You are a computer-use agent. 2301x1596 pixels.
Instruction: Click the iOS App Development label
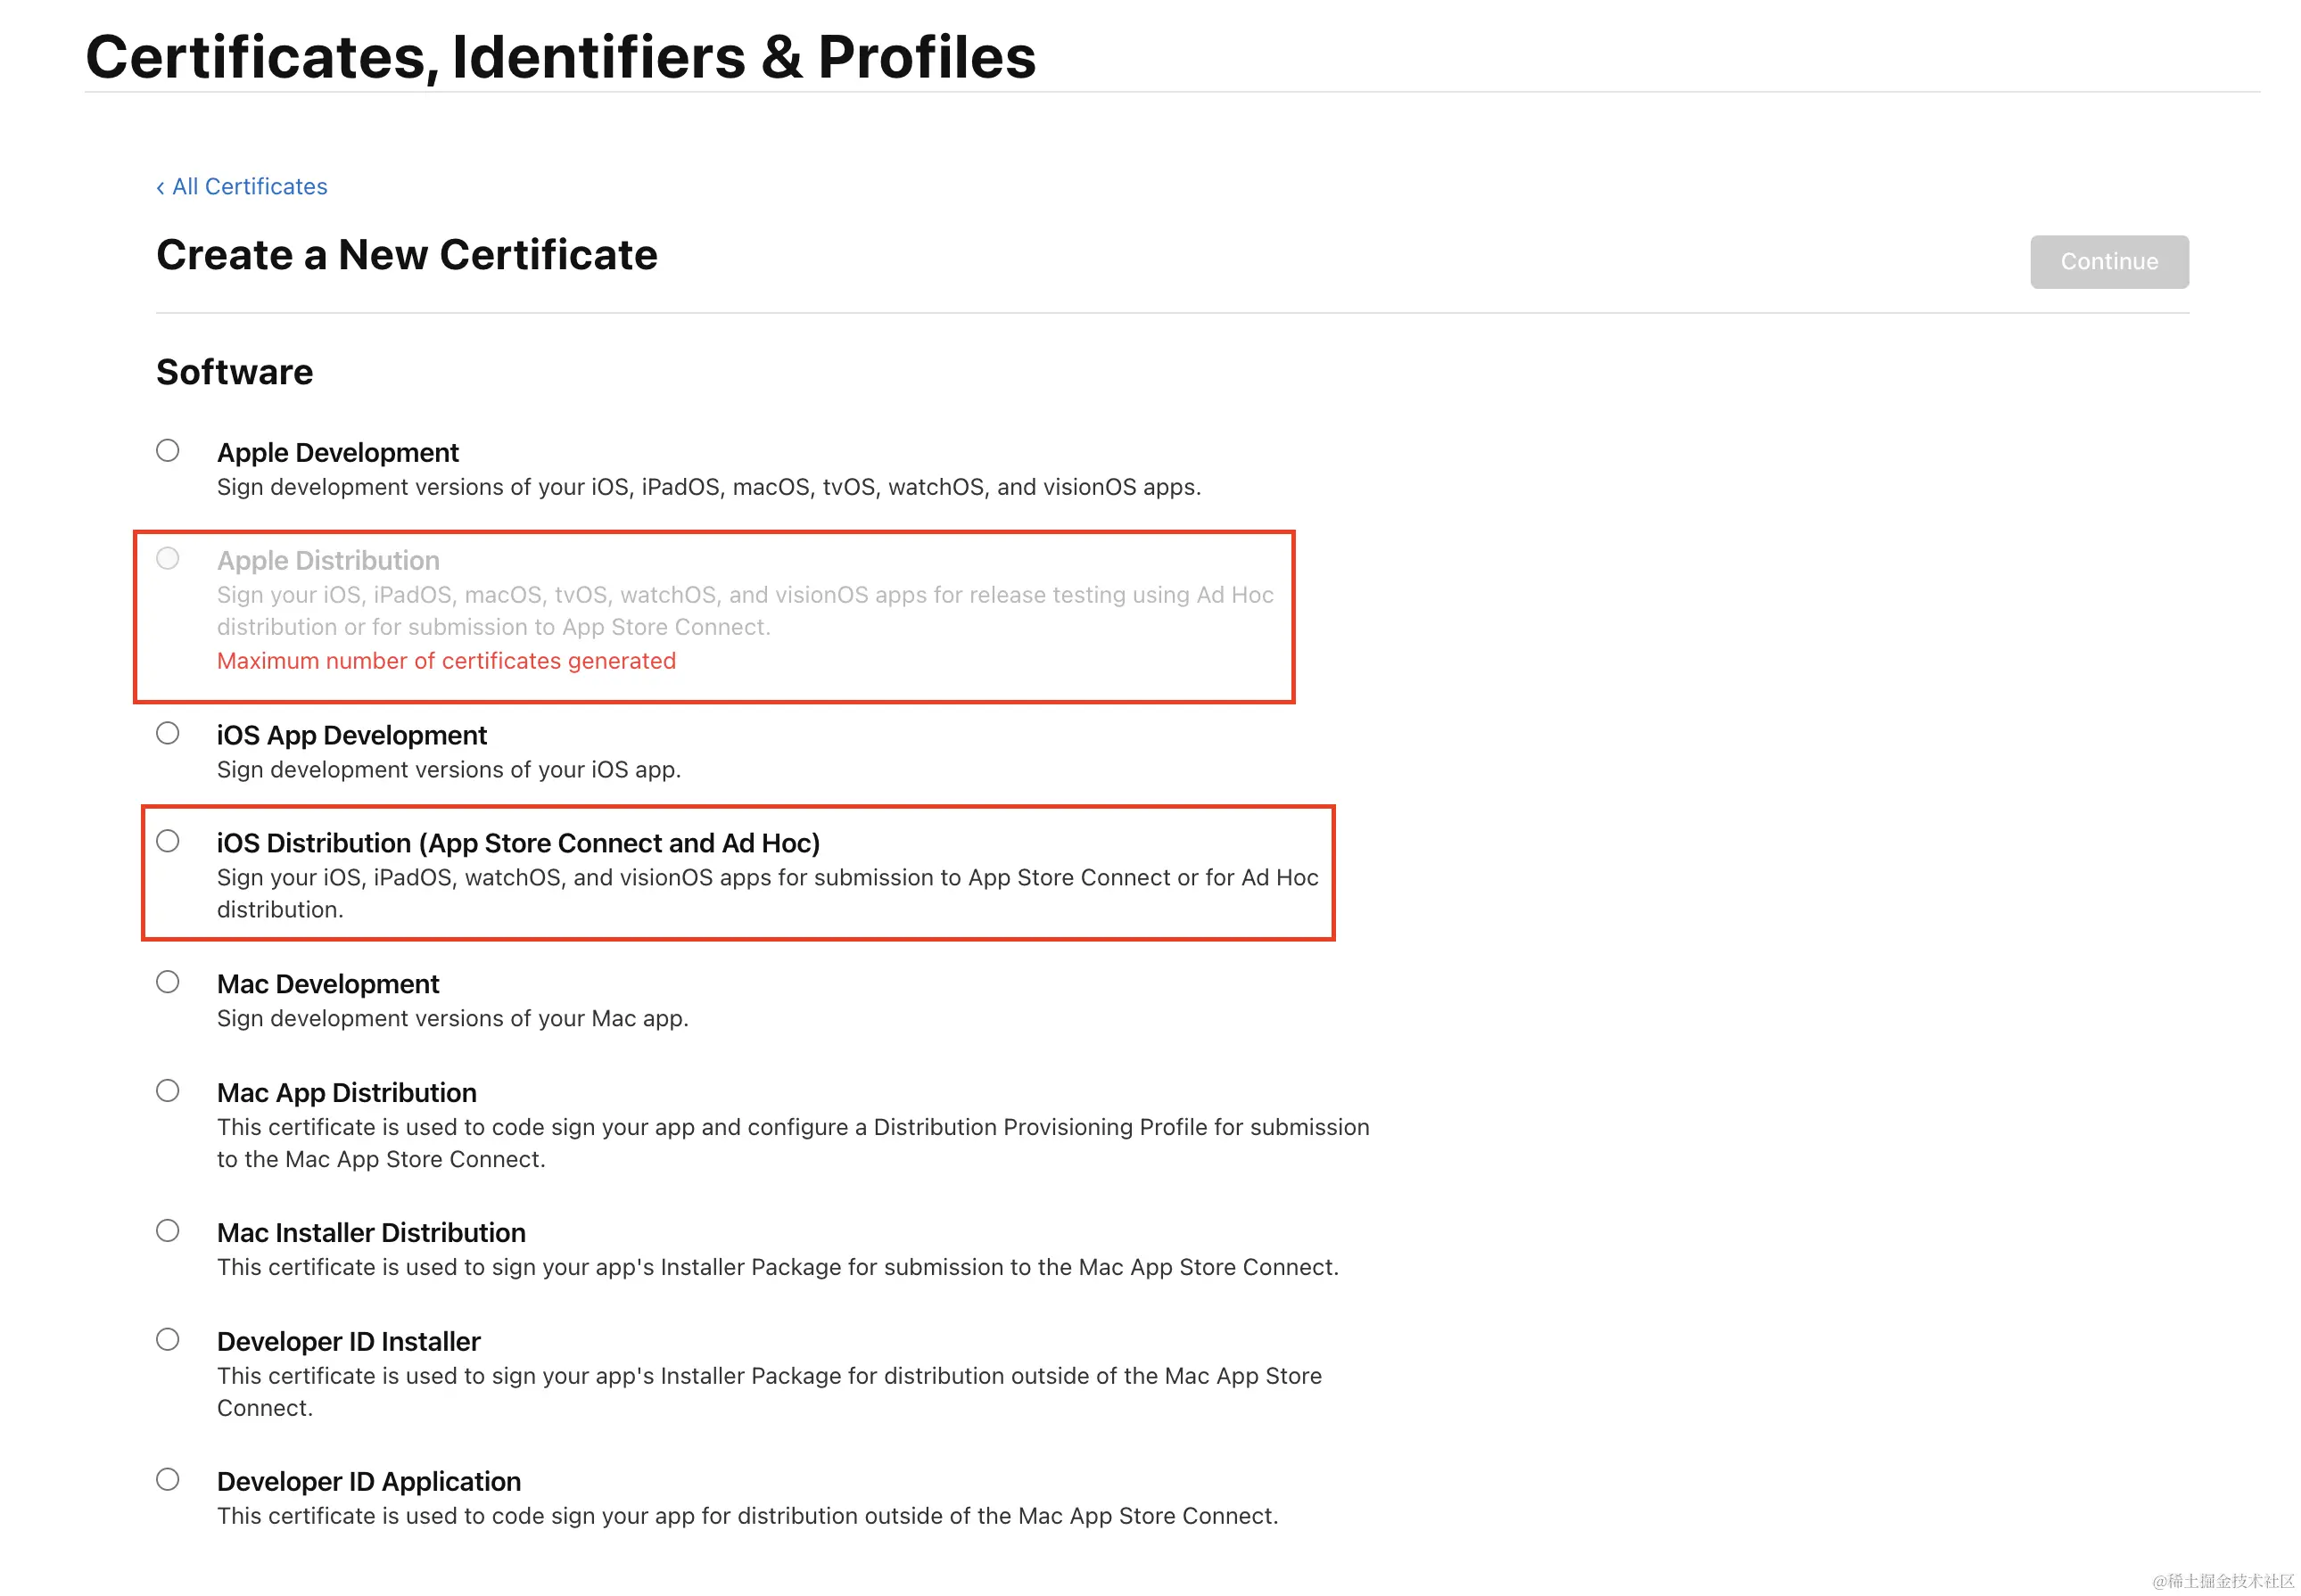point(352,736)
